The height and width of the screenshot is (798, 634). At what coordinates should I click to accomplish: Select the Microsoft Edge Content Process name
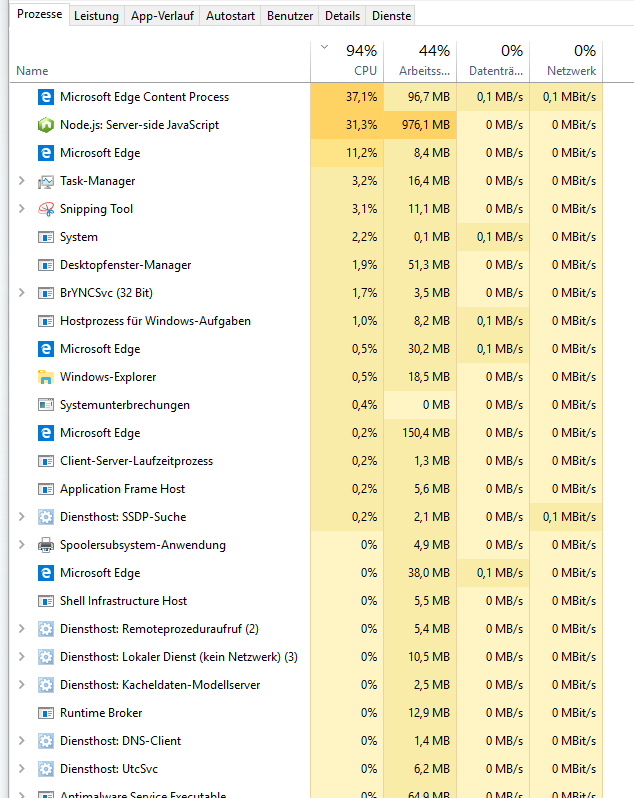point(145,97)
